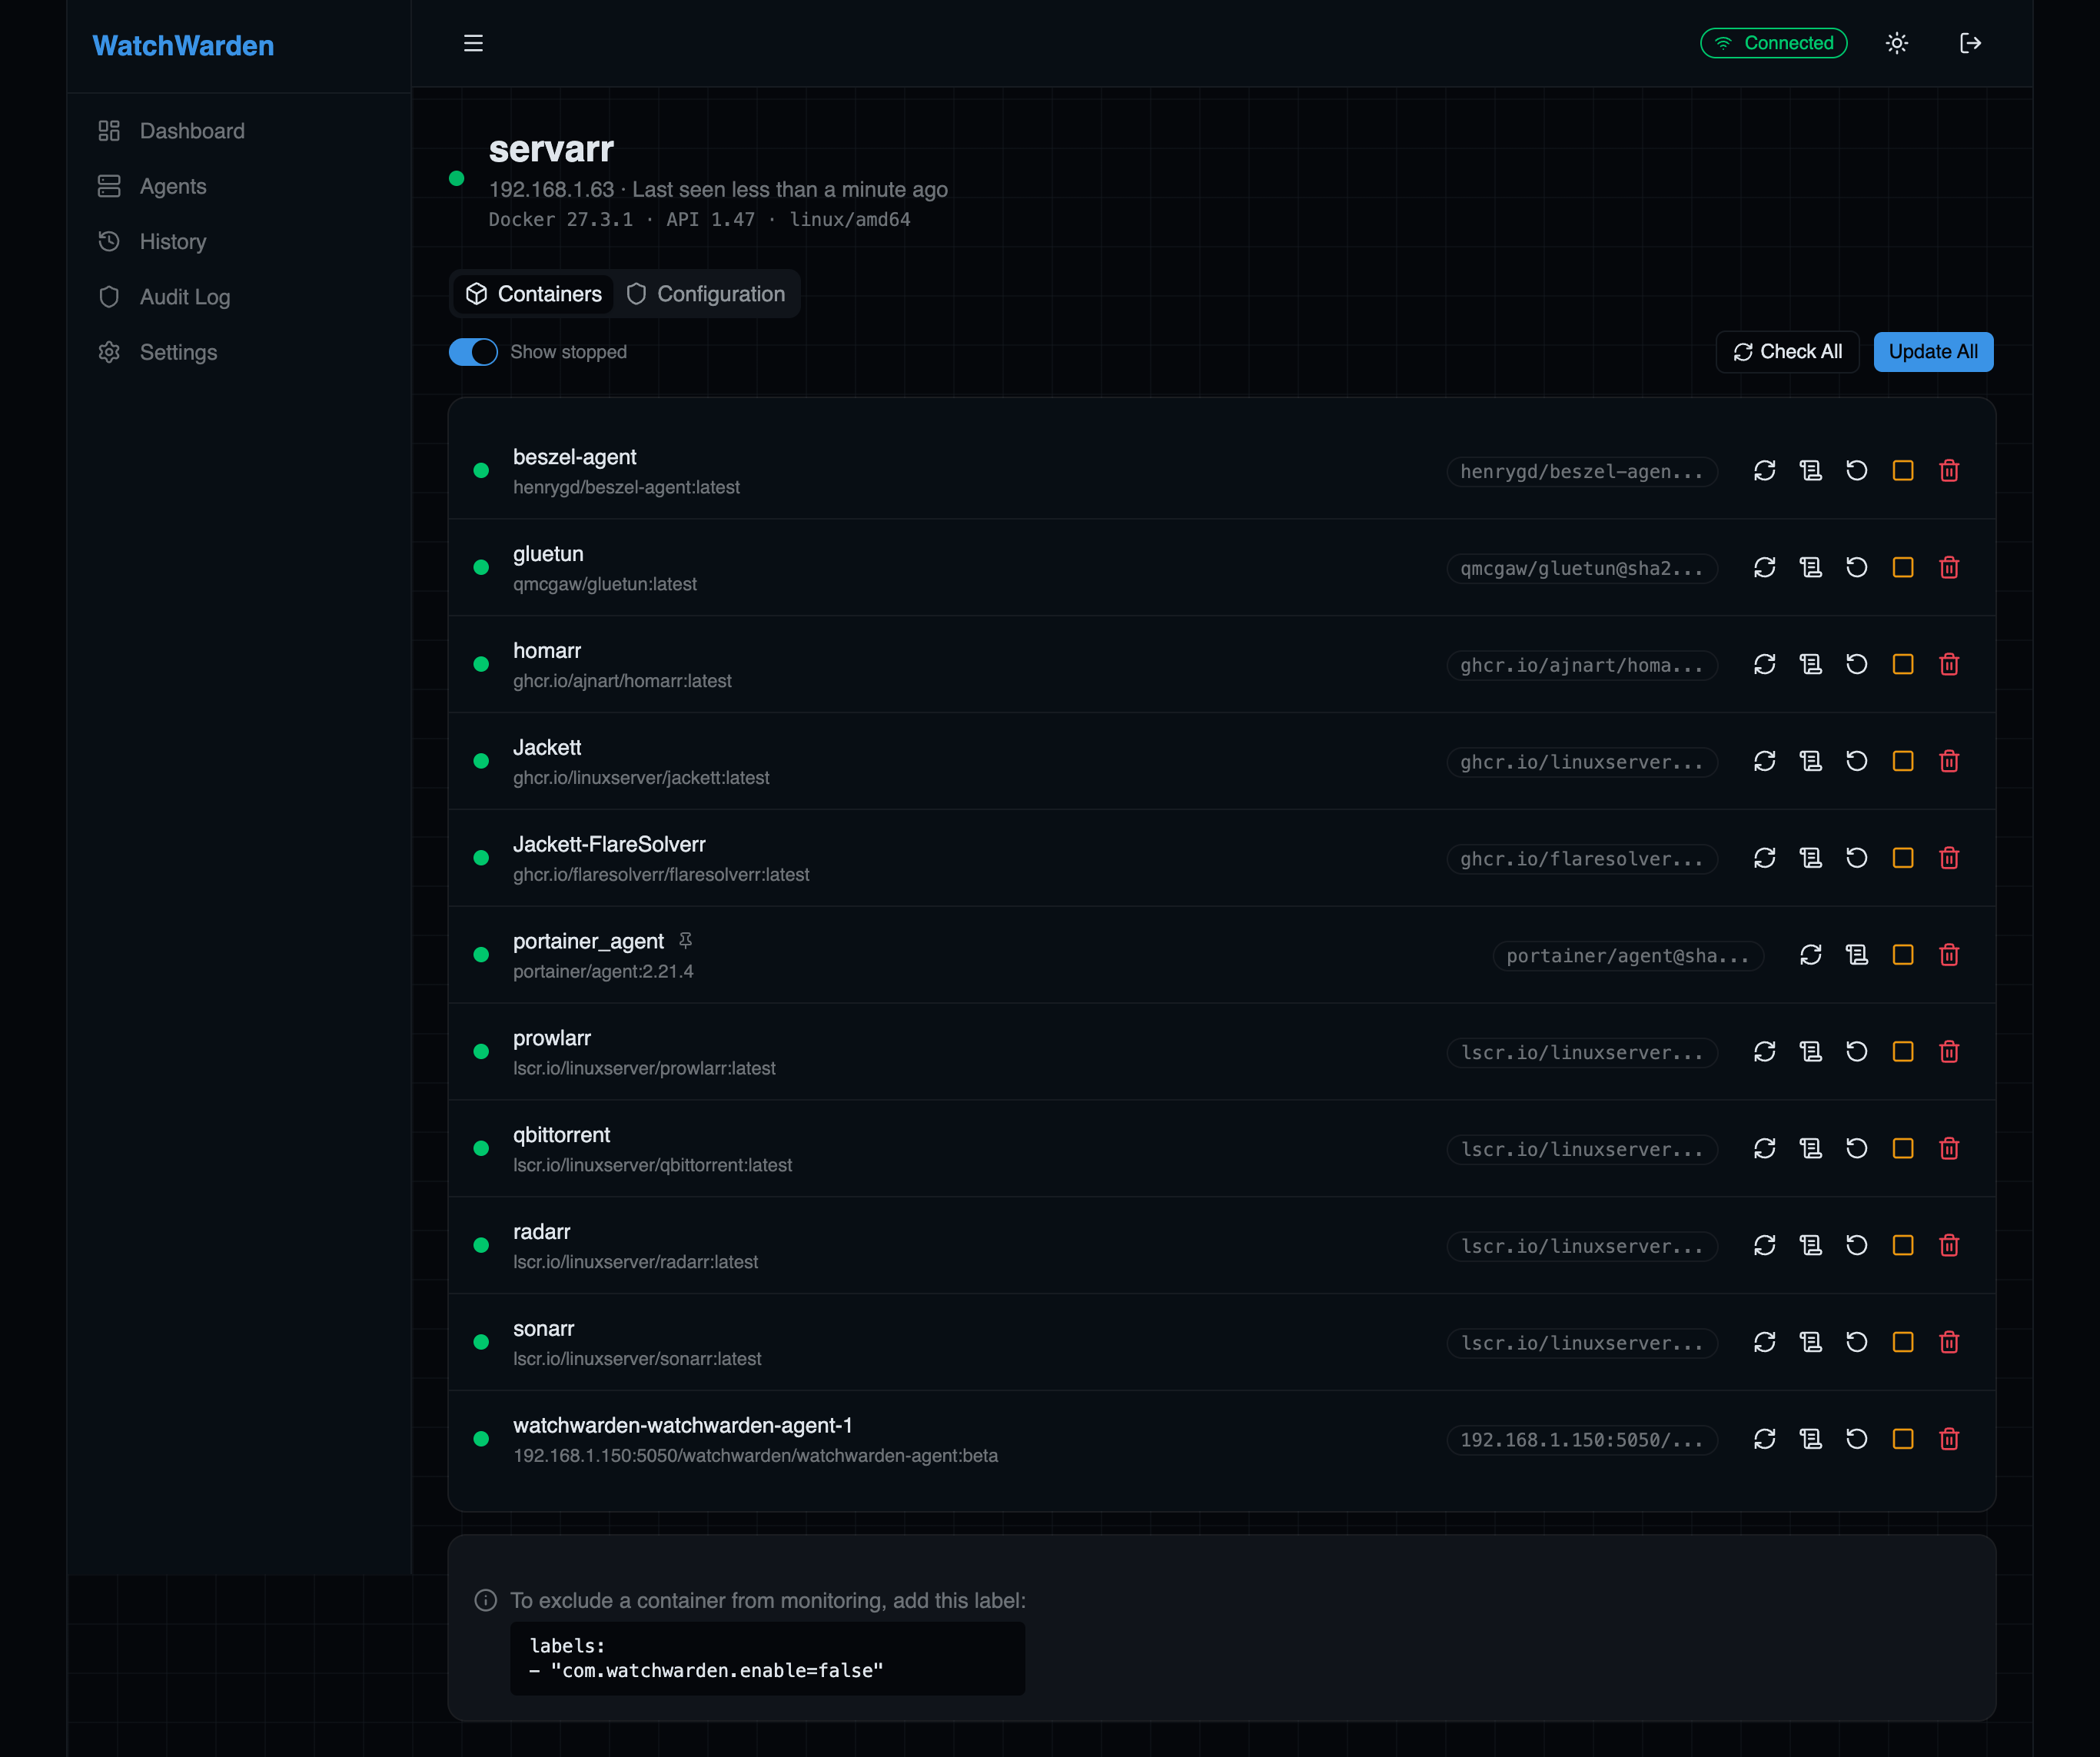Click the prowlarr image tag badge
The image size is (2100, 1757).
[1581, 1053]
